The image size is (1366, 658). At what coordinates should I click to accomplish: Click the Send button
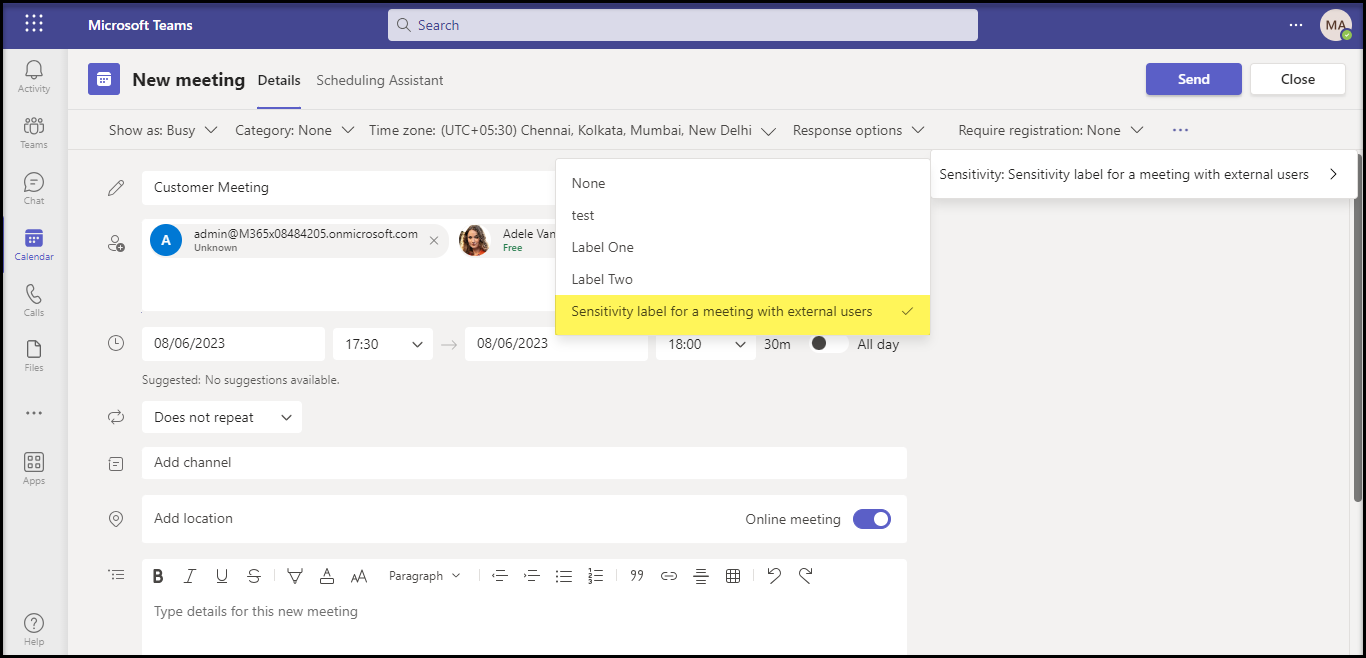click(x=1193, y=79)
